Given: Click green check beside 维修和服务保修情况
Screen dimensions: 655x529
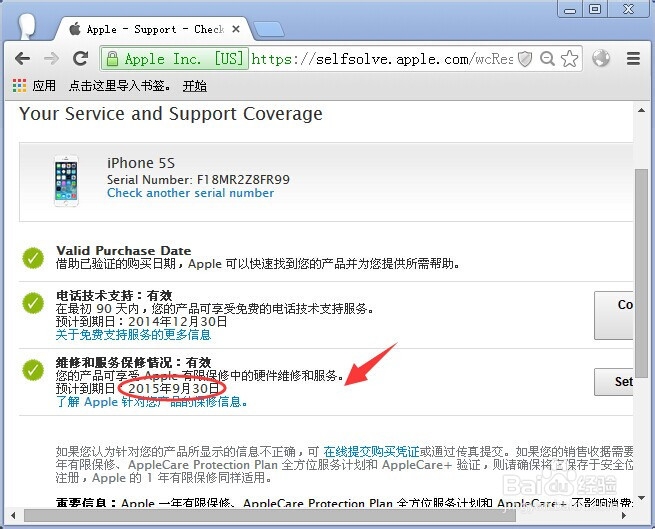Looking at the screenshot, I should 33,370.
